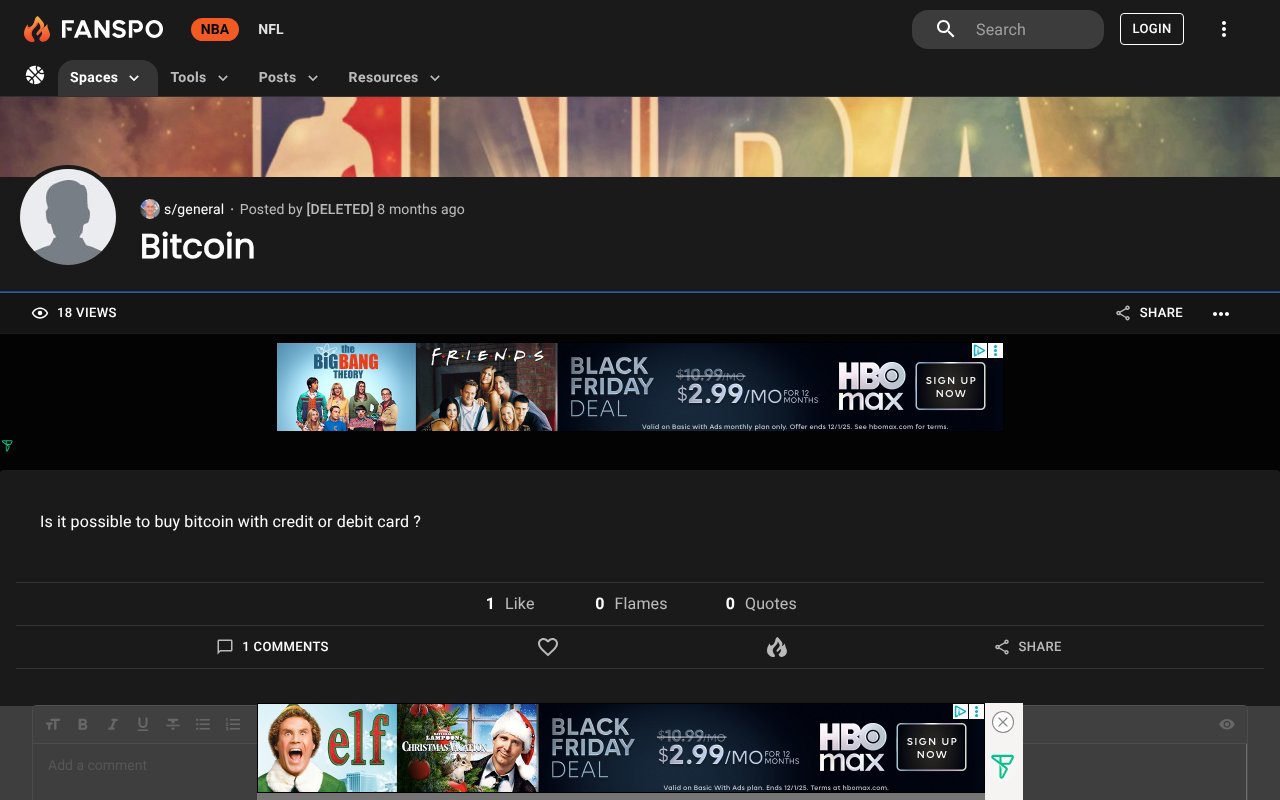
Task: Switch to the NFL section
Action: click(x=270, y=29)
